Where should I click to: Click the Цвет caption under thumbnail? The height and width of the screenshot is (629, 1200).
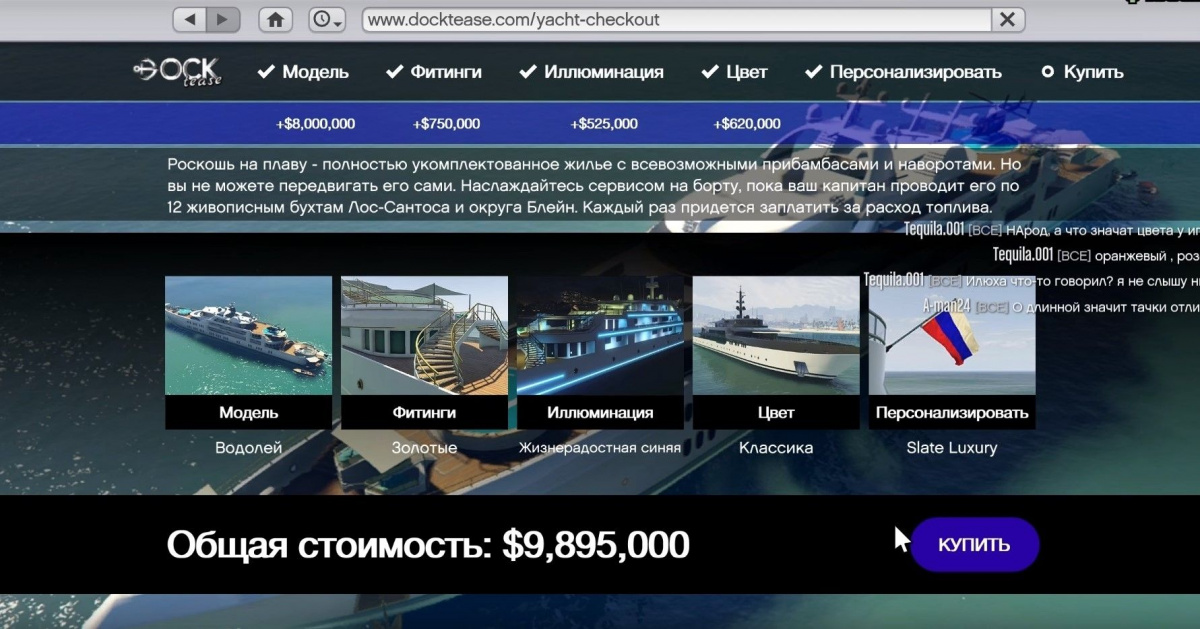(x=776, y=412)
